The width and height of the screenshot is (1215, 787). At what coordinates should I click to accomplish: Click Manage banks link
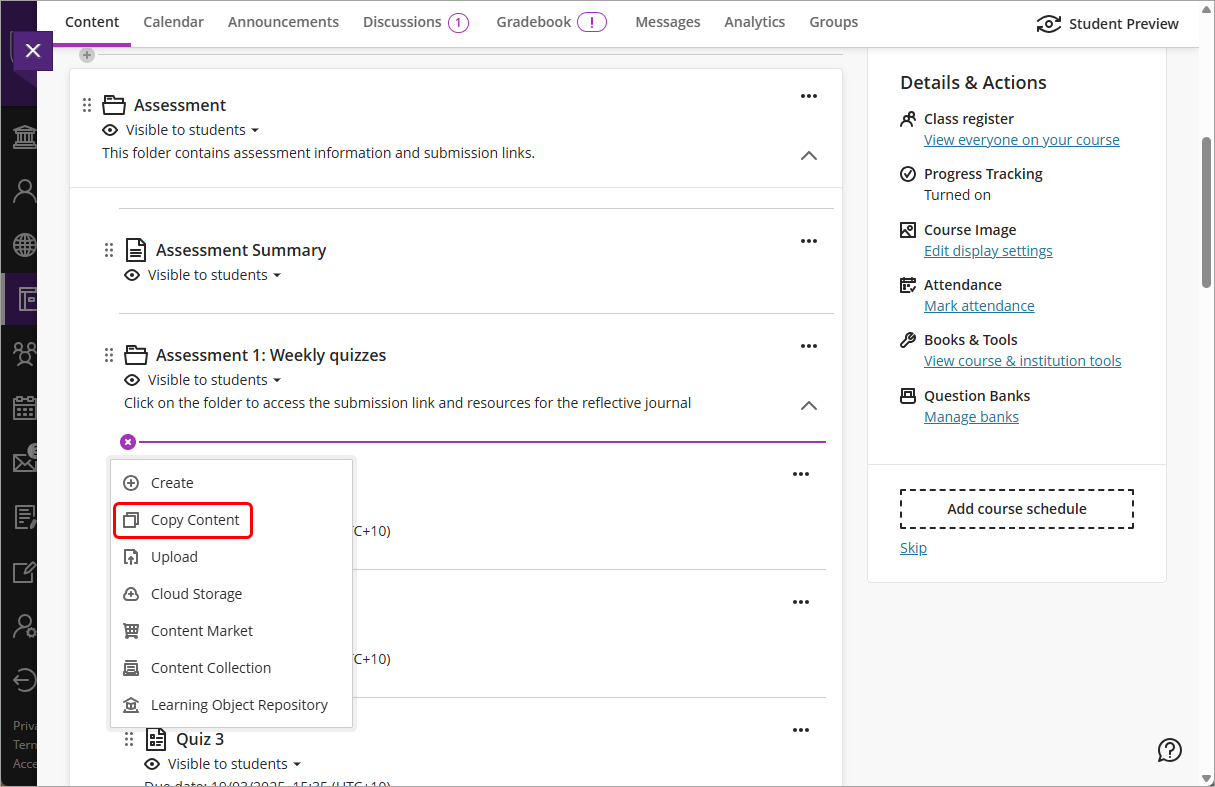tap(971, 417)
